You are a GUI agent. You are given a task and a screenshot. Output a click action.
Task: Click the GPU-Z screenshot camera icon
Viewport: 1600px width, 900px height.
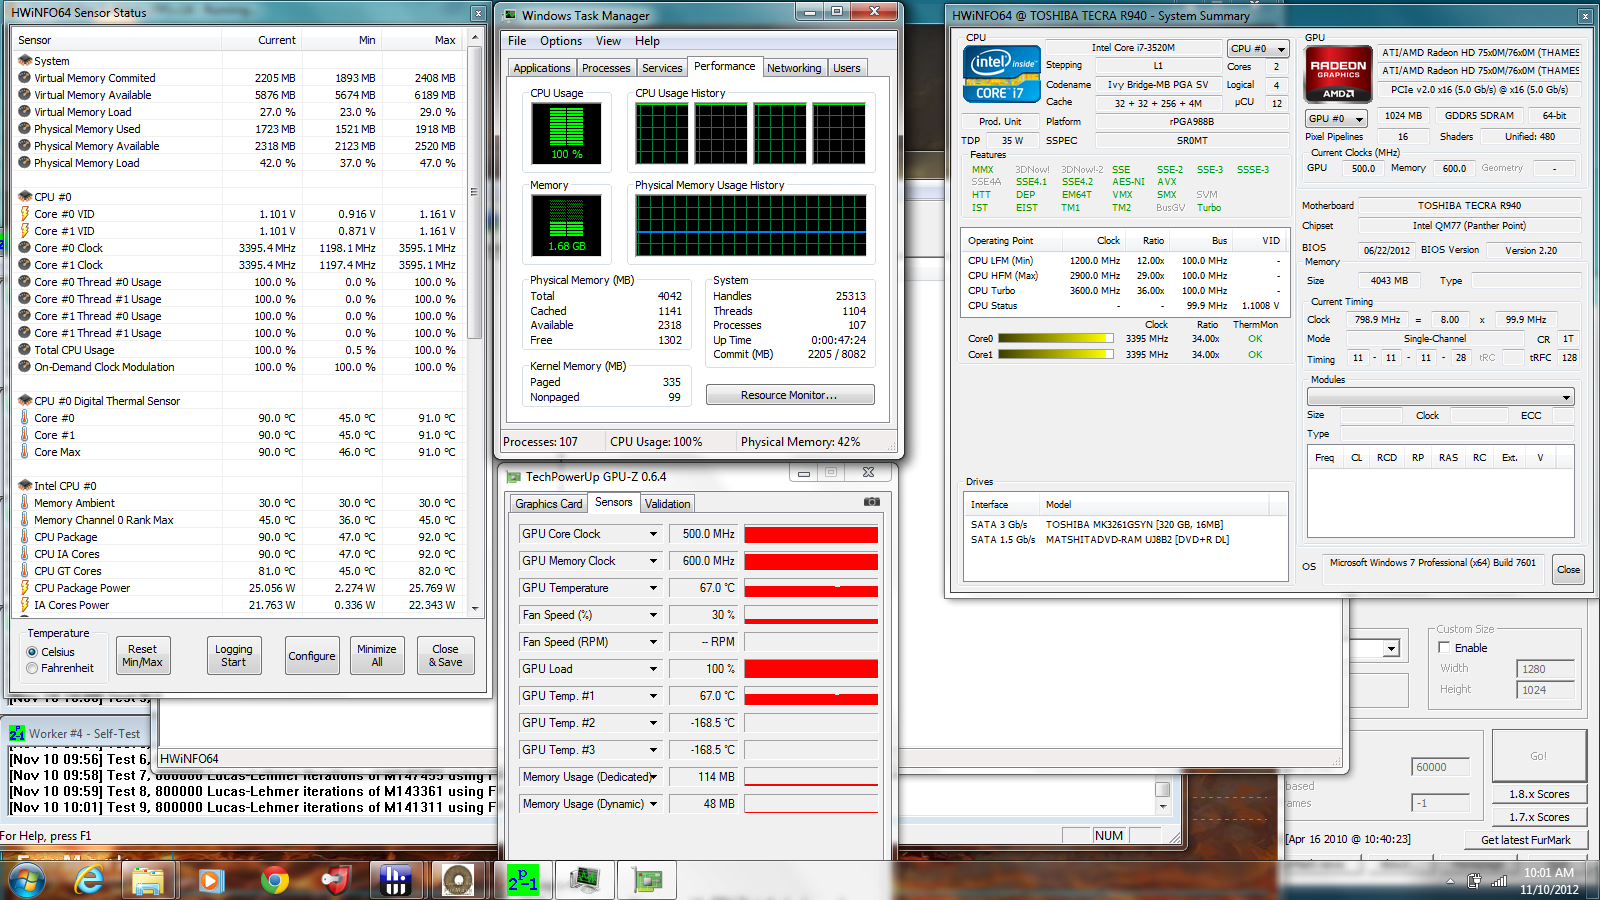[872, 502]
